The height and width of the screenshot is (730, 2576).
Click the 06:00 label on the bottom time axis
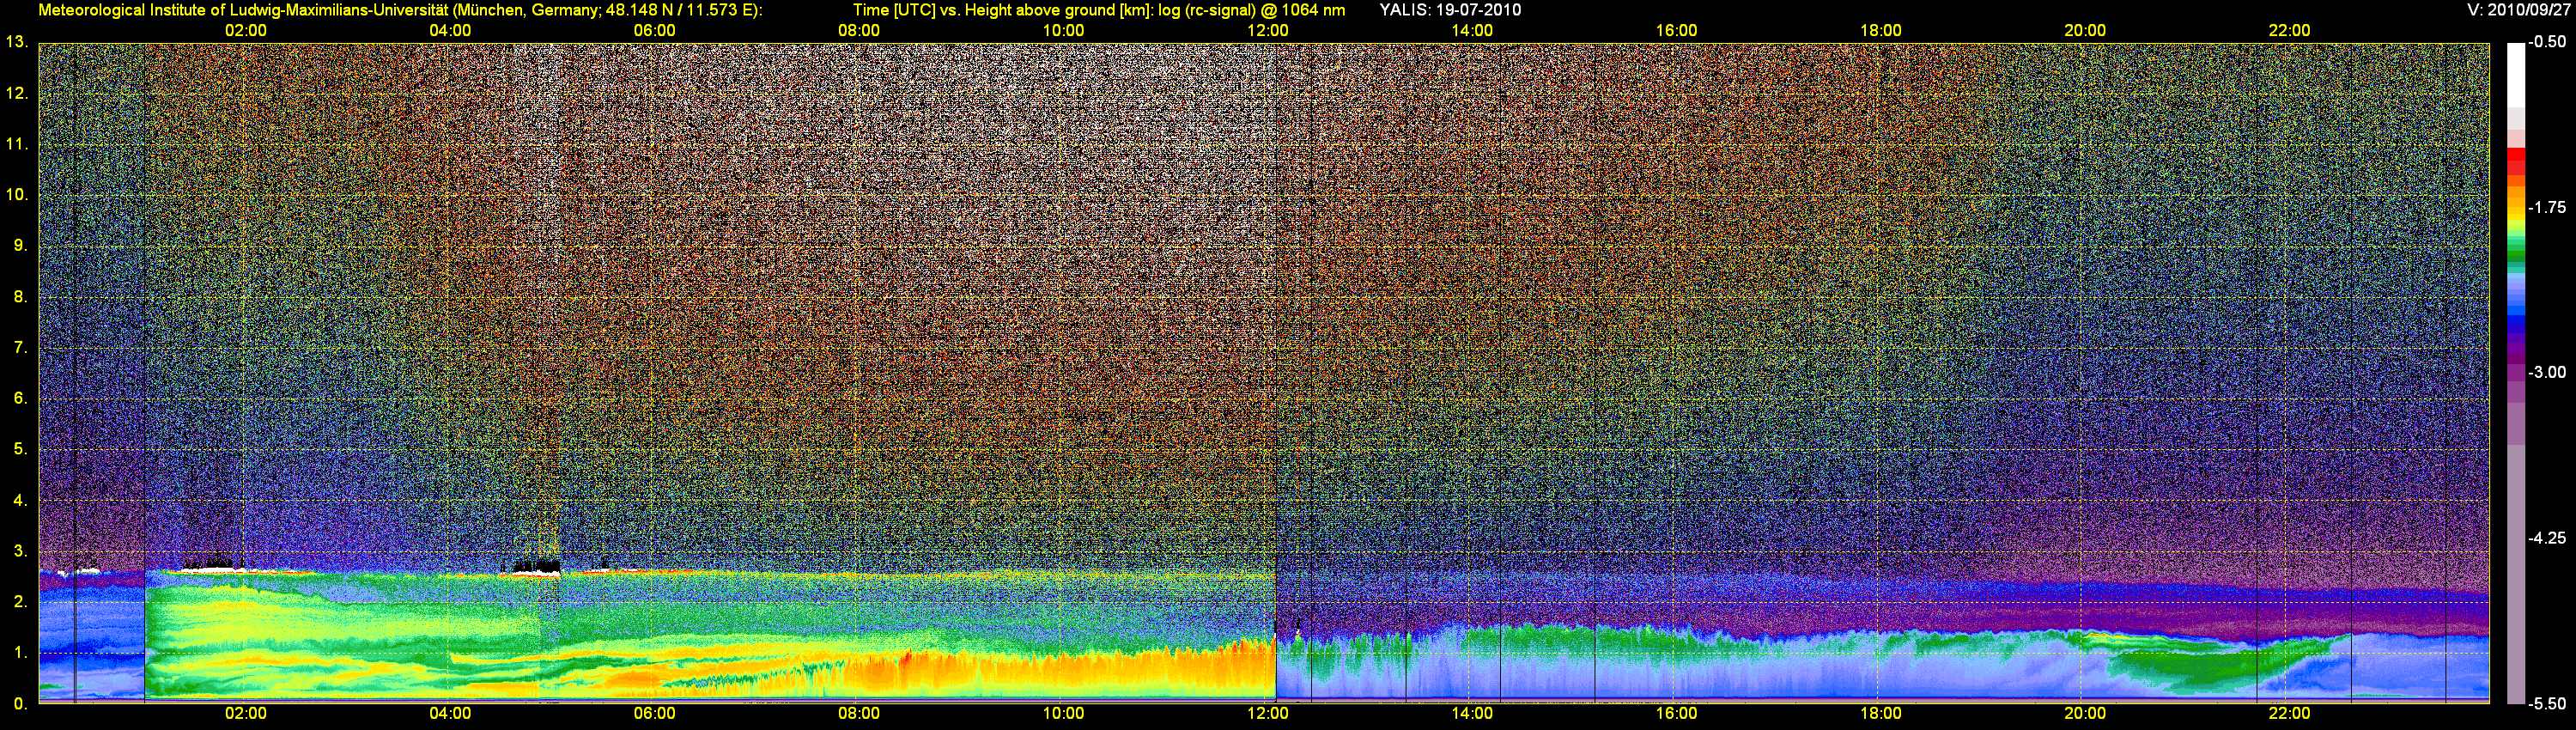click(654, 714)
